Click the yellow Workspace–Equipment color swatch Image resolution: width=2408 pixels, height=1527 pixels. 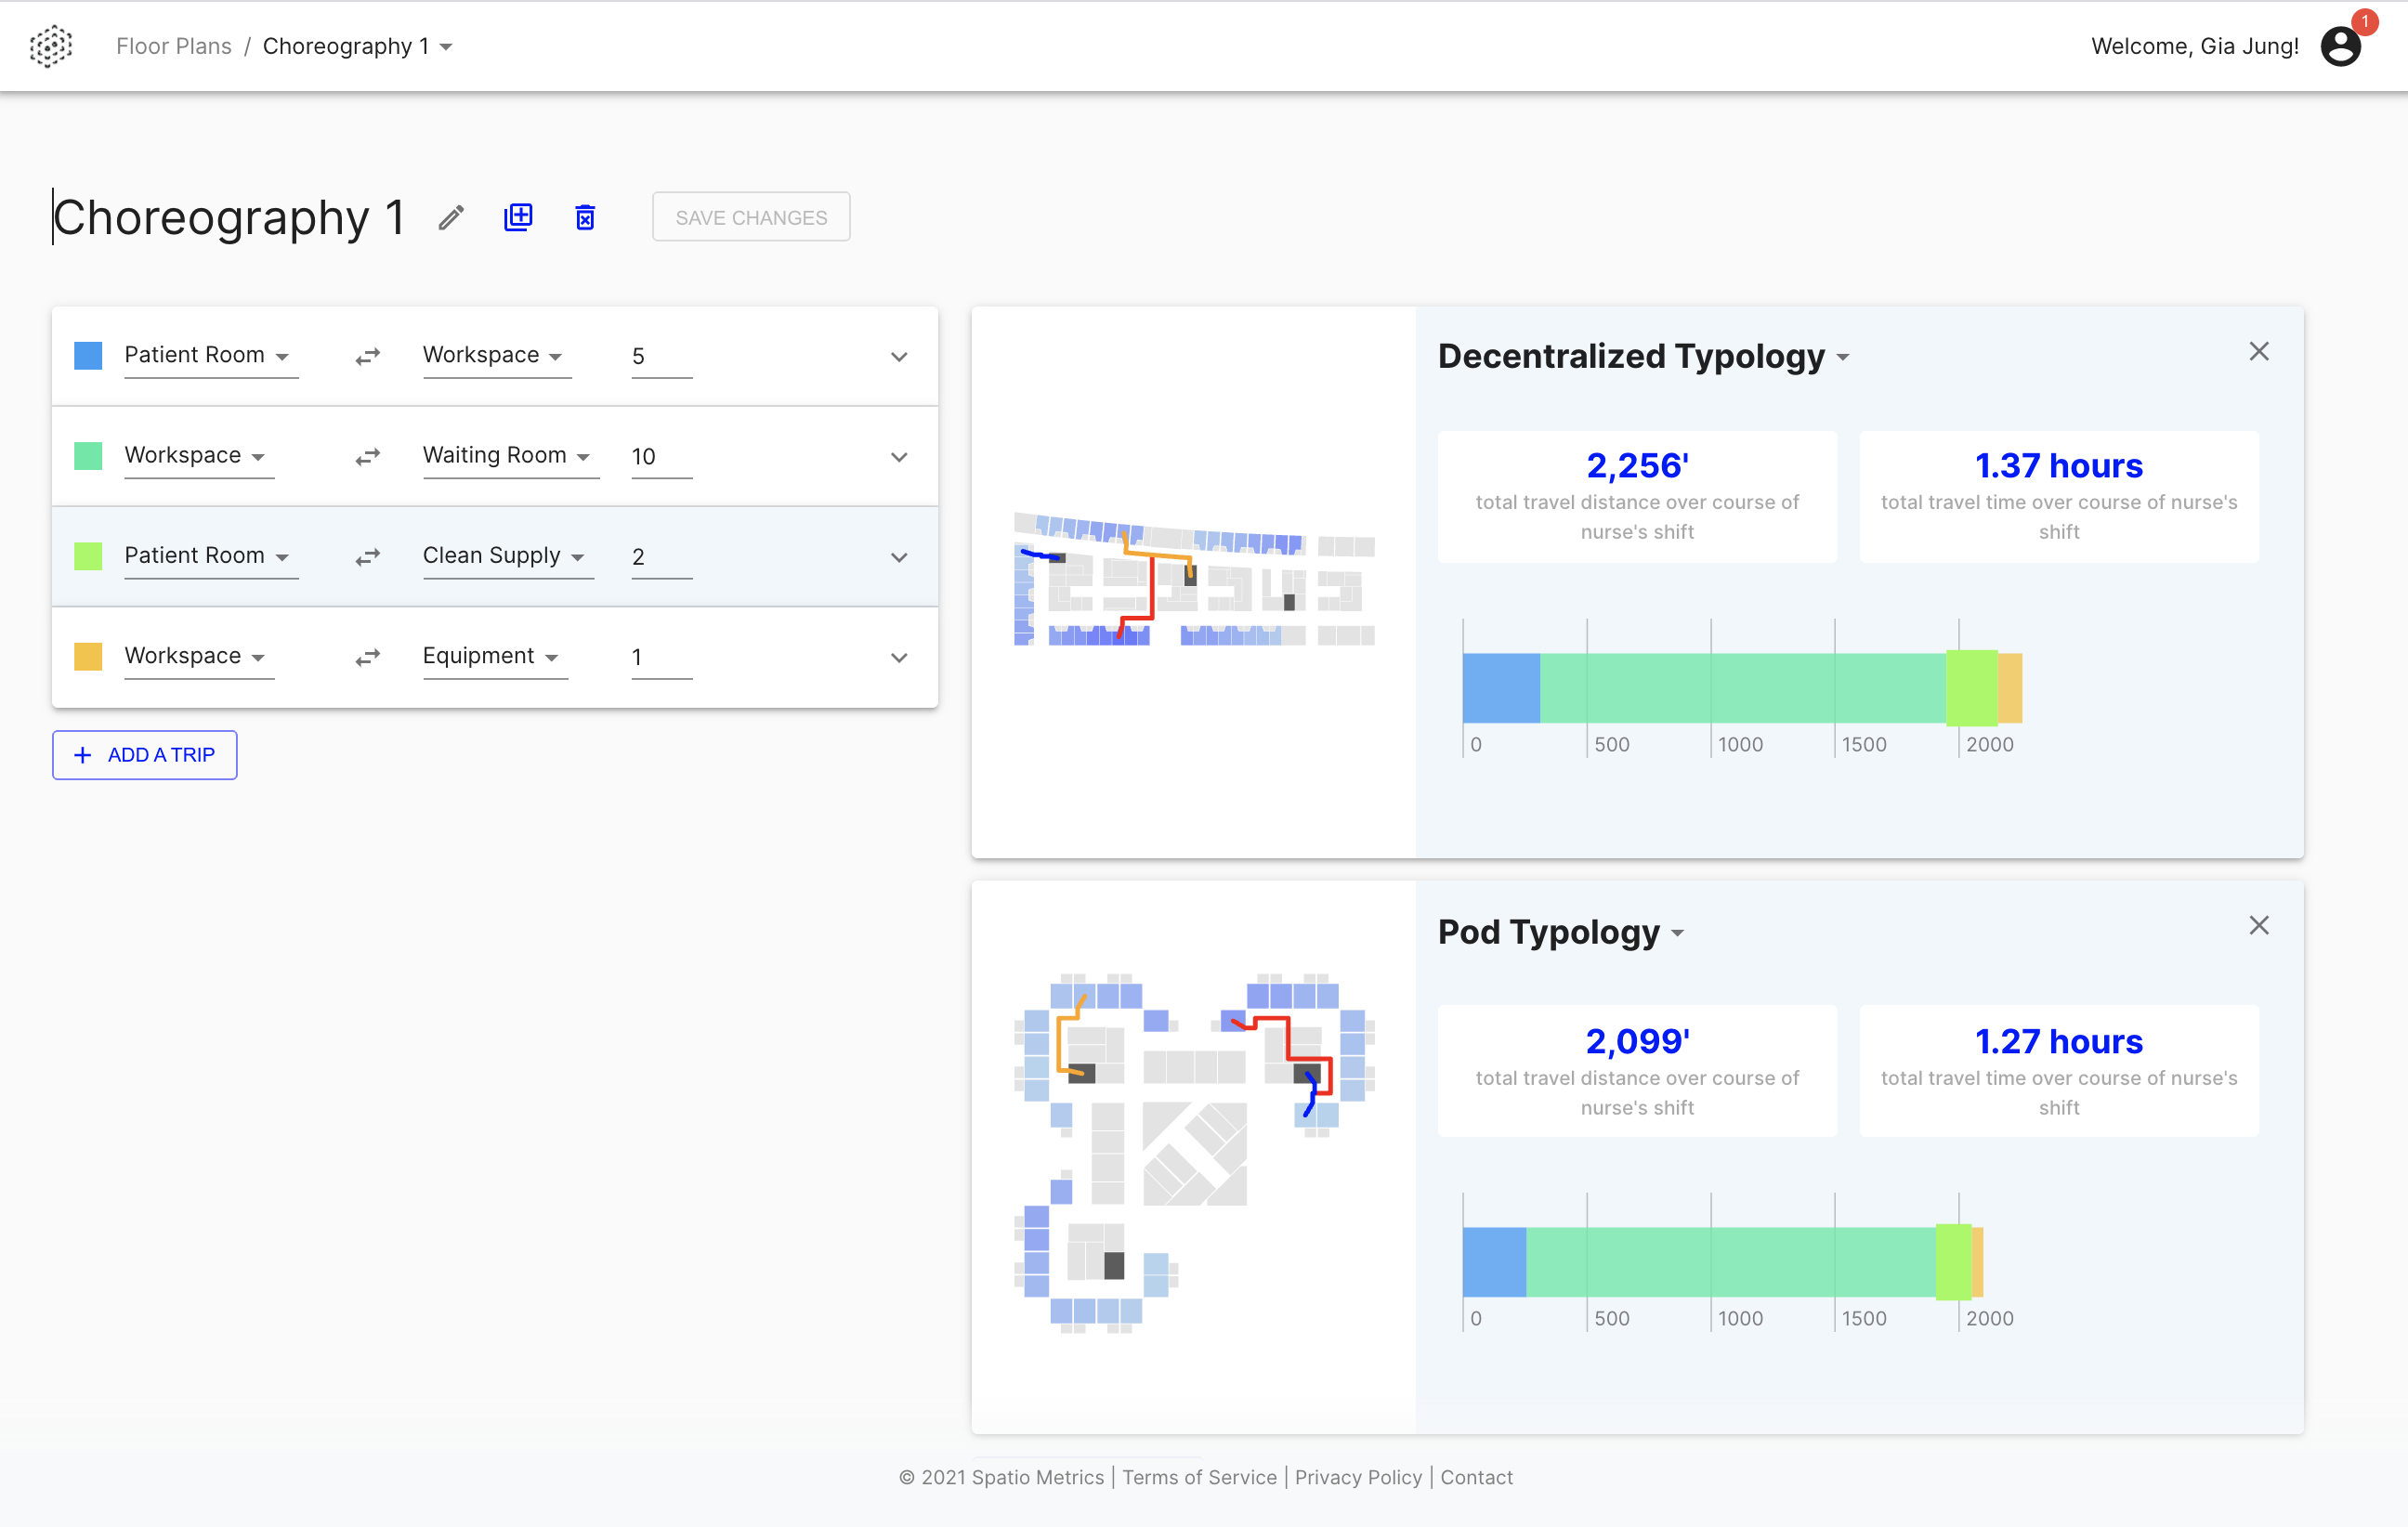[x=88, y=657]
